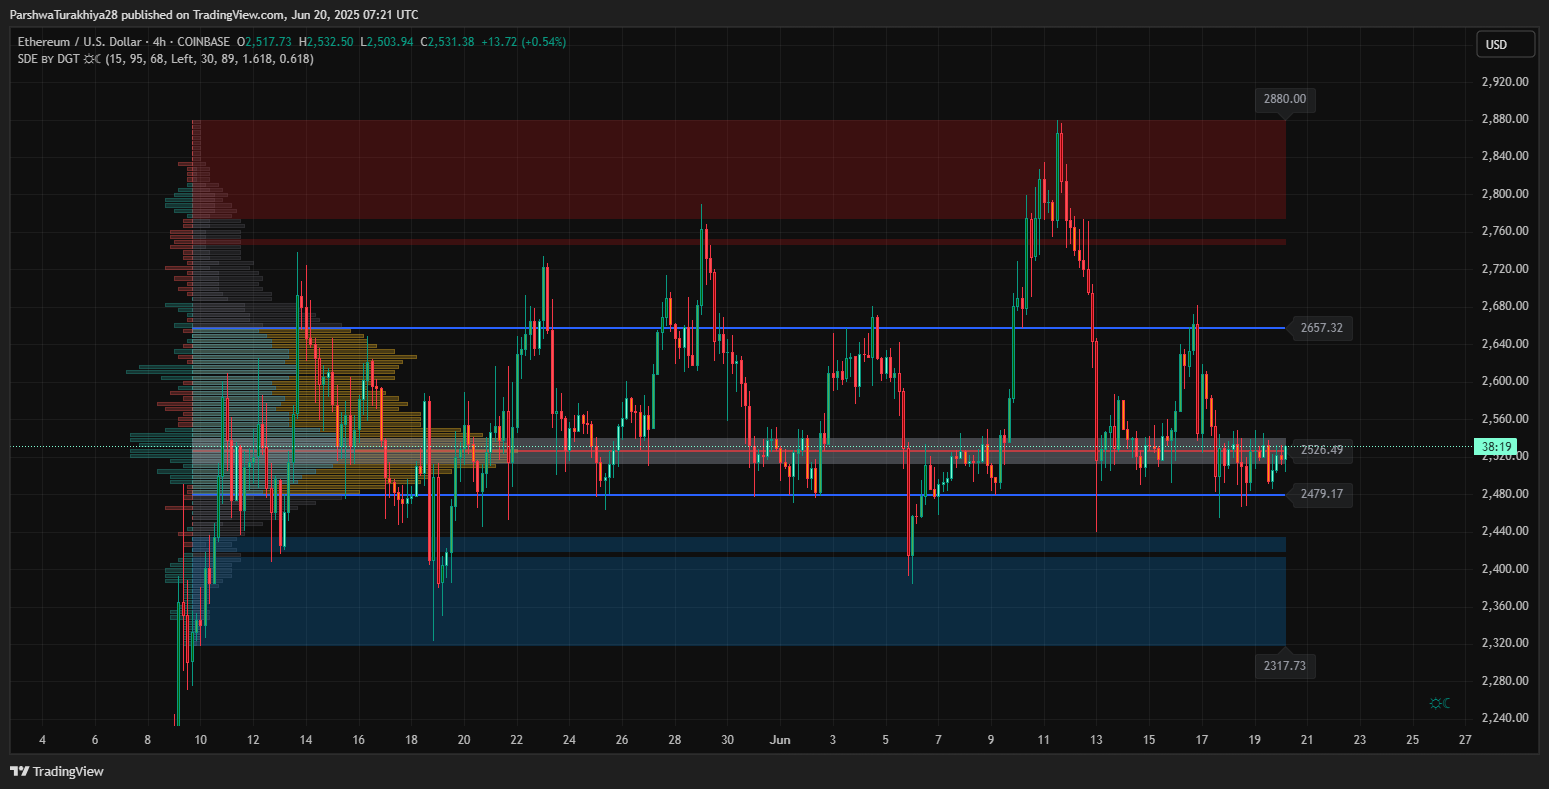Click the DGT sun-moon symbol in the indicator legend
The image size is (1549, 789).
[91, 59]
